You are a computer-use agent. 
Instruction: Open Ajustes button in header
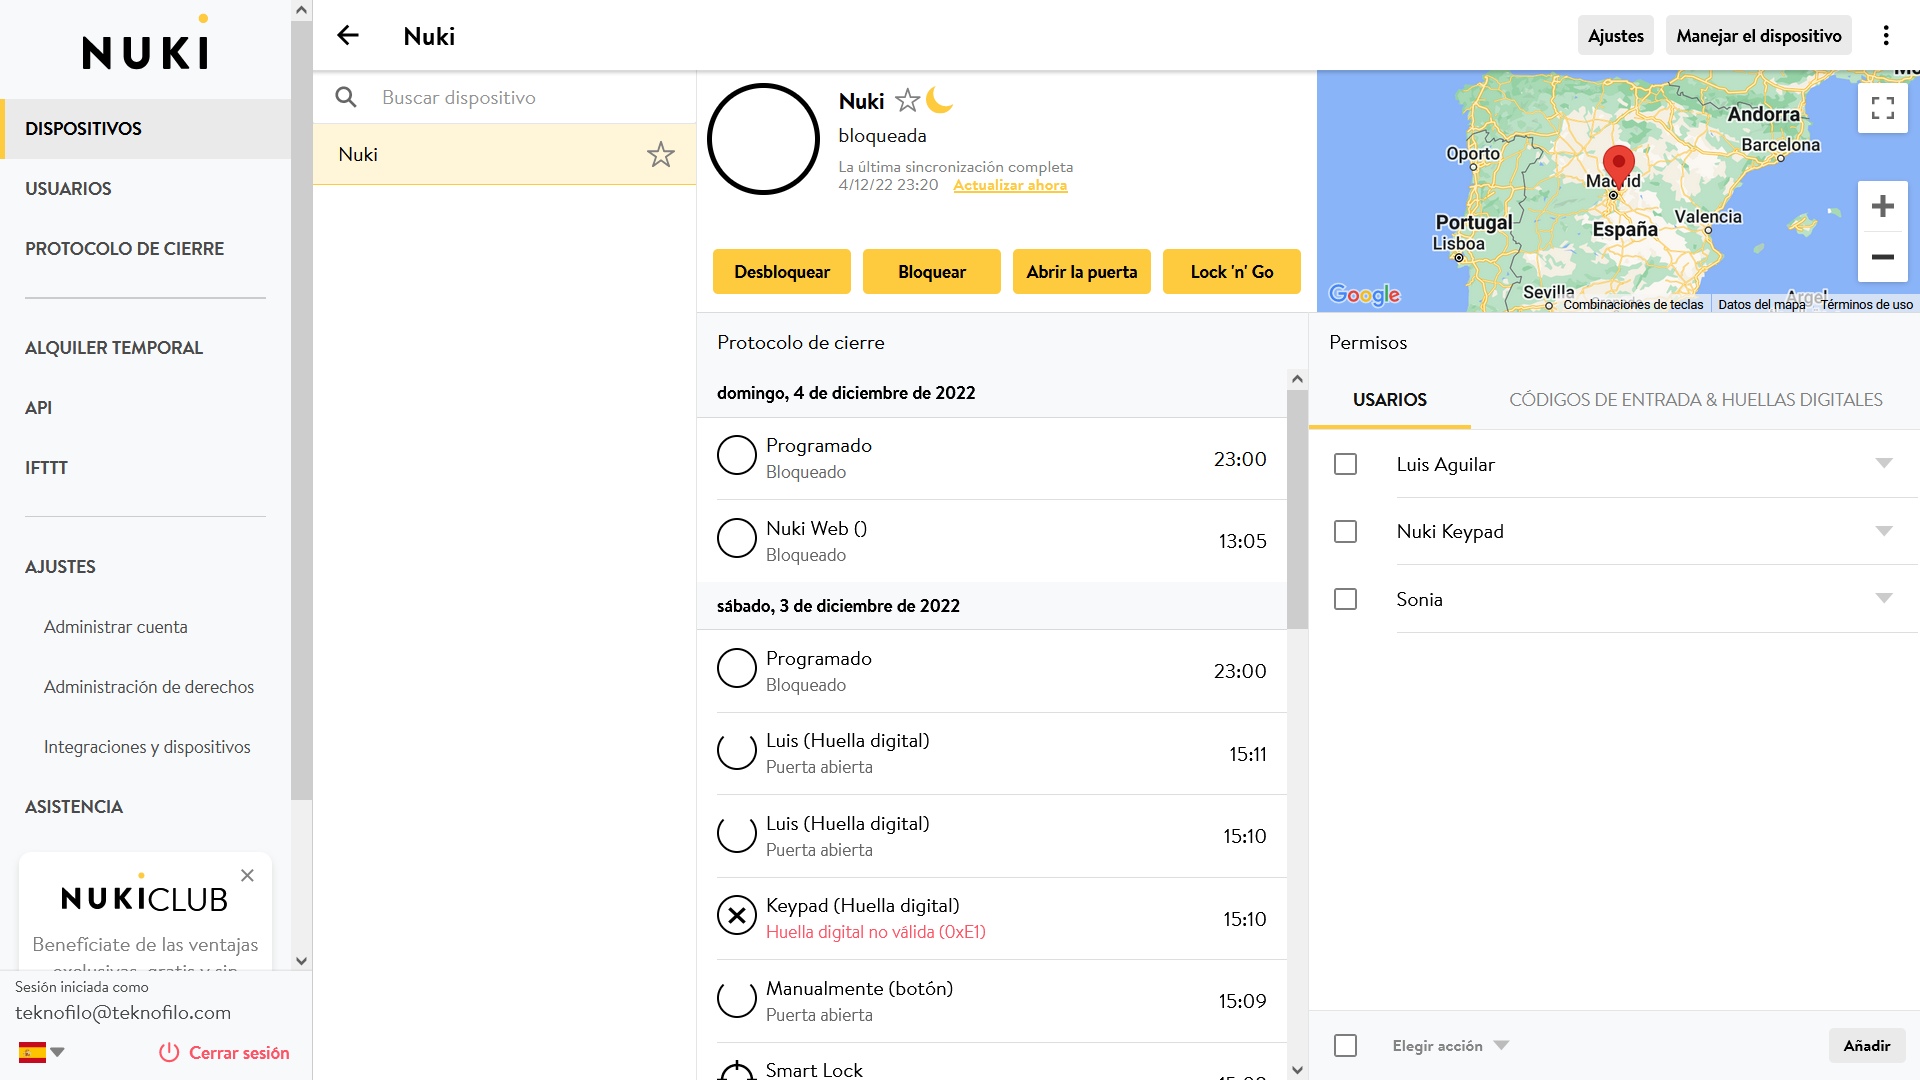click(1616, 36)
